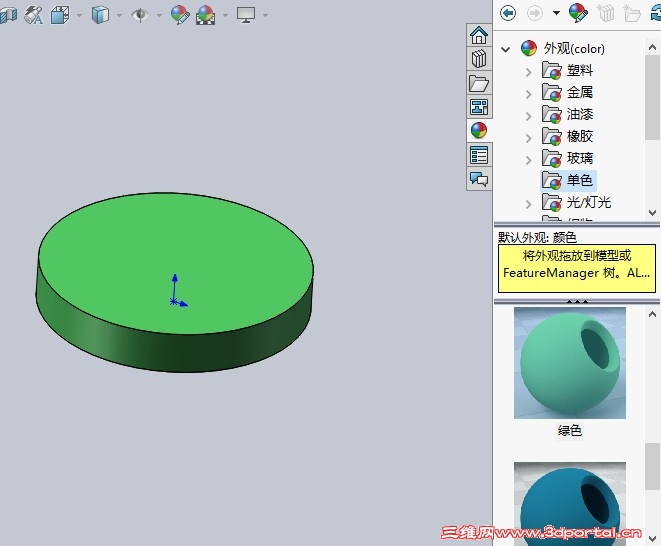Click the 绿色 label under the thumbnail
This screenshot has width=661, height=546.
point(570,430)
